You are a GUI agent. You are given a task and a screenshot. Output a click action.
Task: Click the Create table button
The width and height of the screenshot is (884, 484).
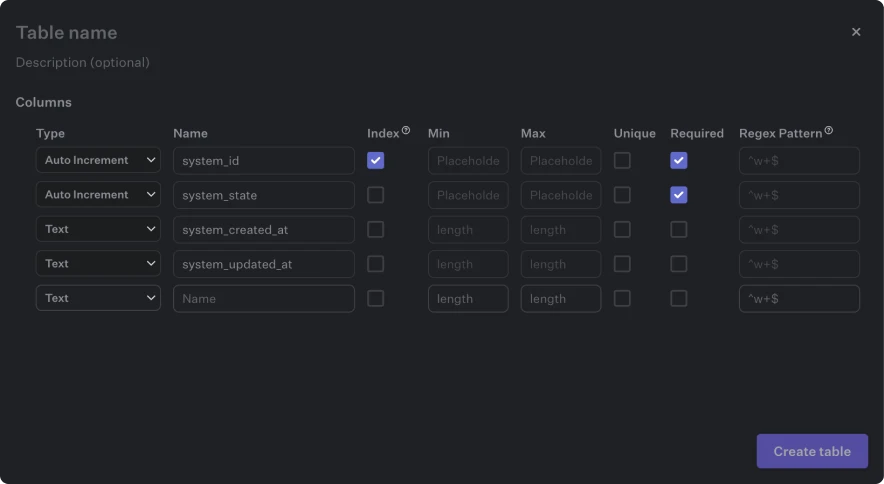pyautogui.click(x=812, y=451)
